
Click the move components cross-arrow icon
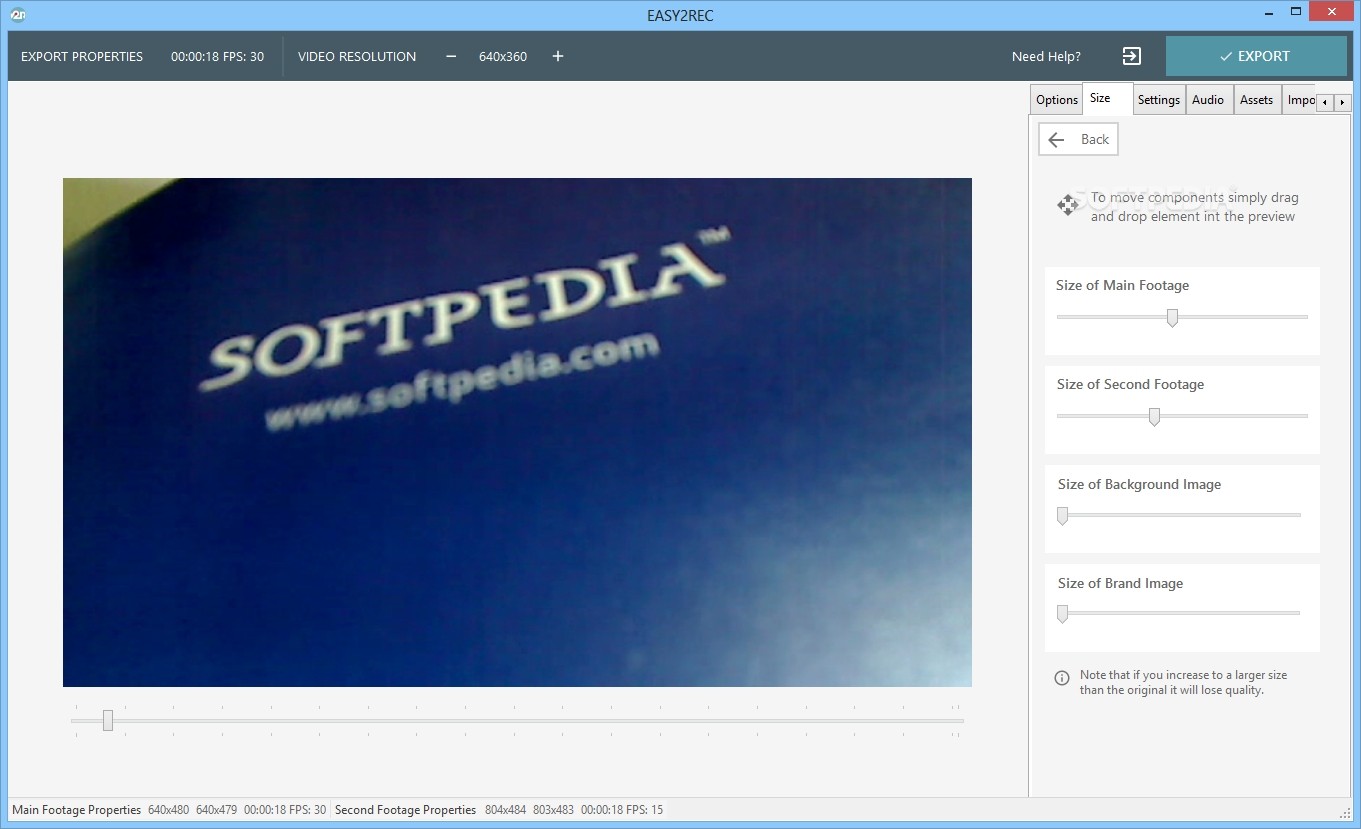tap(1067, 205)
